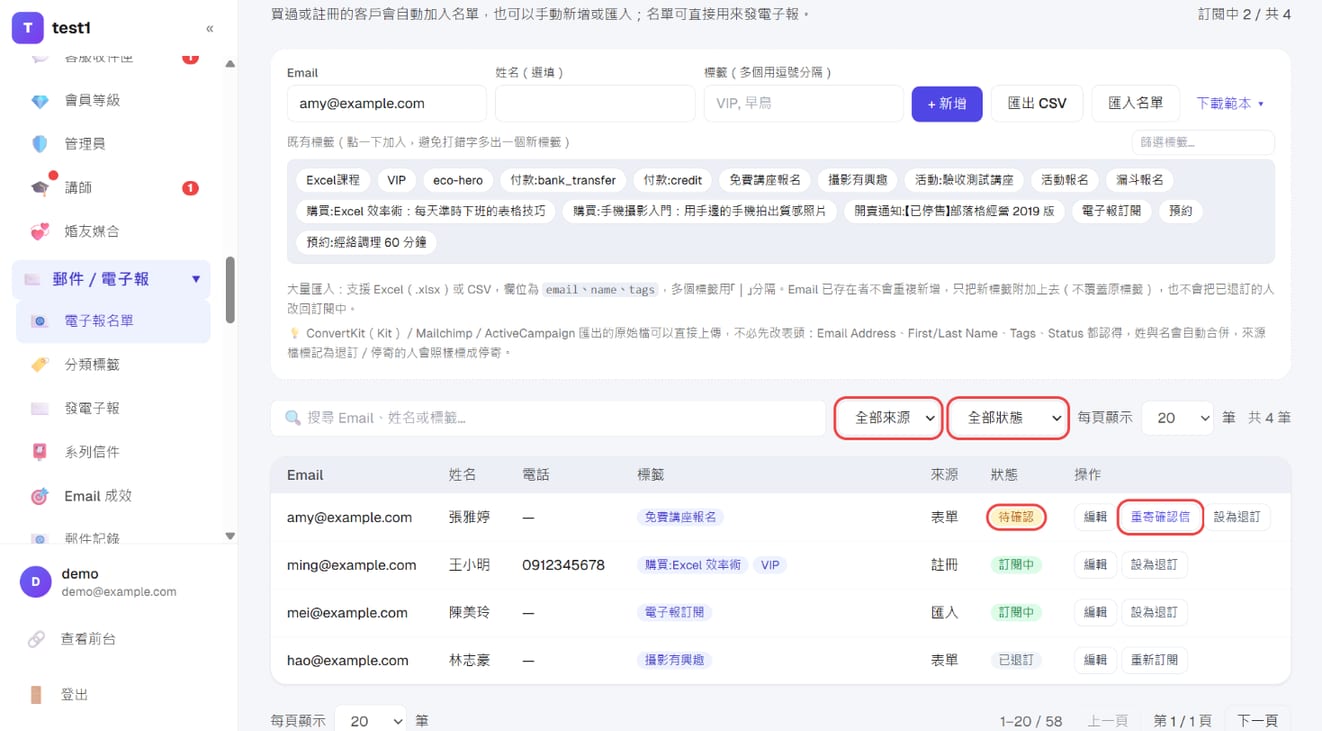The width and height of the screenshot is (1322, 731).
Task: Go to 分類標籤 in the sidebar
Action: click(x=113, y=365)
